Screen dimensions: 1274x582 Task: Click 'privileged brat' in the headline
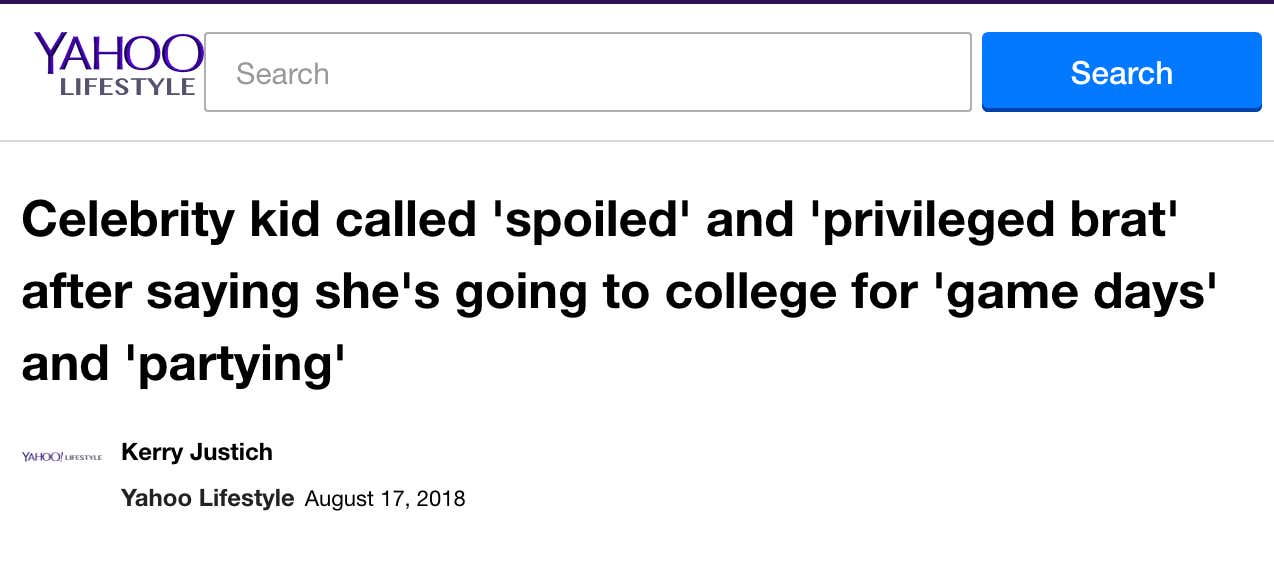coord(996,221)
